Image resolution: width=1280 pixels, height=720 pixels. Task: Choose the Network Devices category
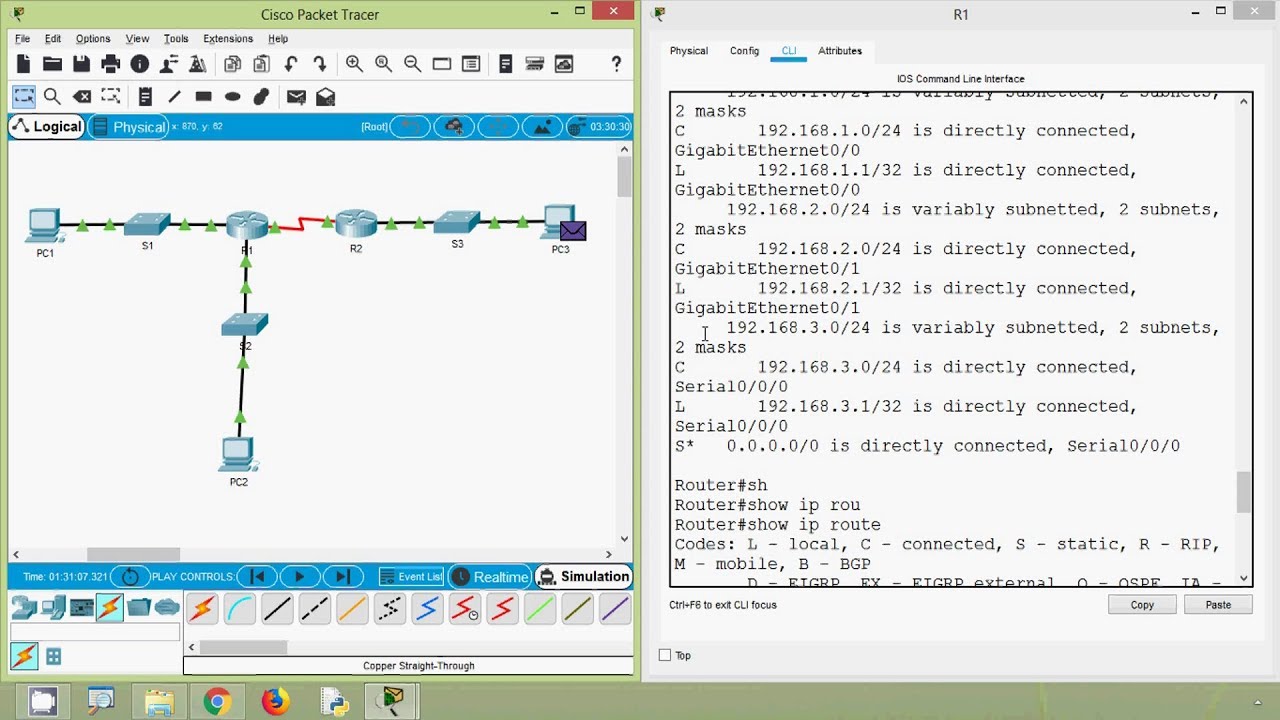(x=24, y=607)
